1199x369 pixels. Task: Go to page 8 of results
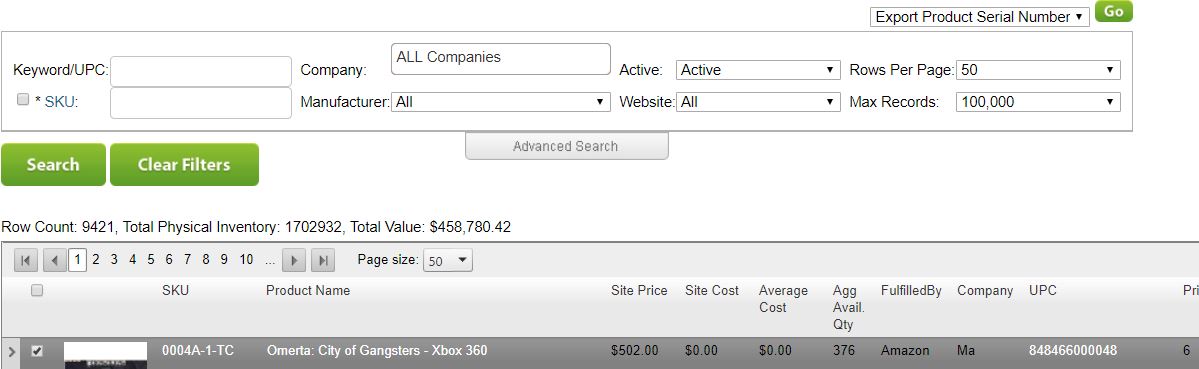(206, 260)
